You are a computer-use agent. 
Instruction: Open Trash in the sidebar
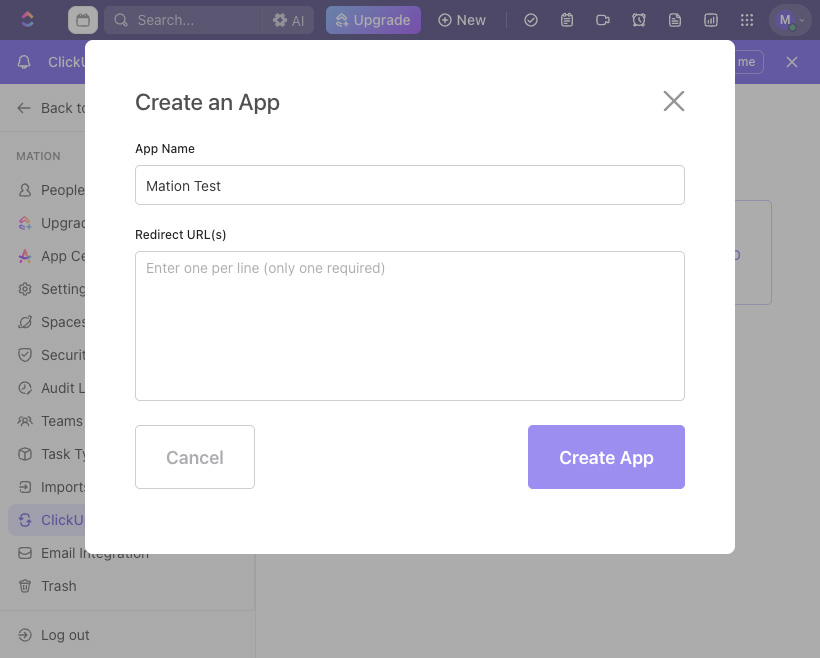(47, 586)
